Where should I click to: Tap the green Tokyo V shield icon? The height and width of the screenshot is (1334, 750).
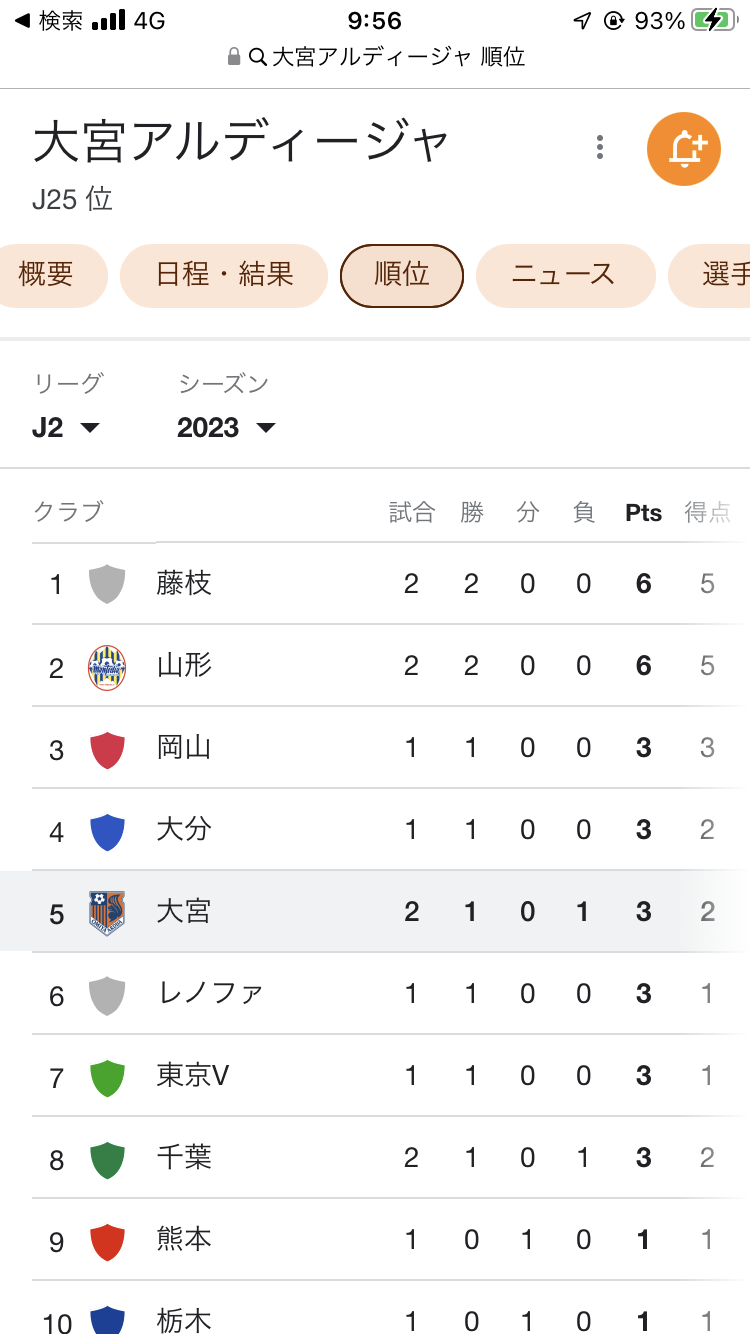107,1077
